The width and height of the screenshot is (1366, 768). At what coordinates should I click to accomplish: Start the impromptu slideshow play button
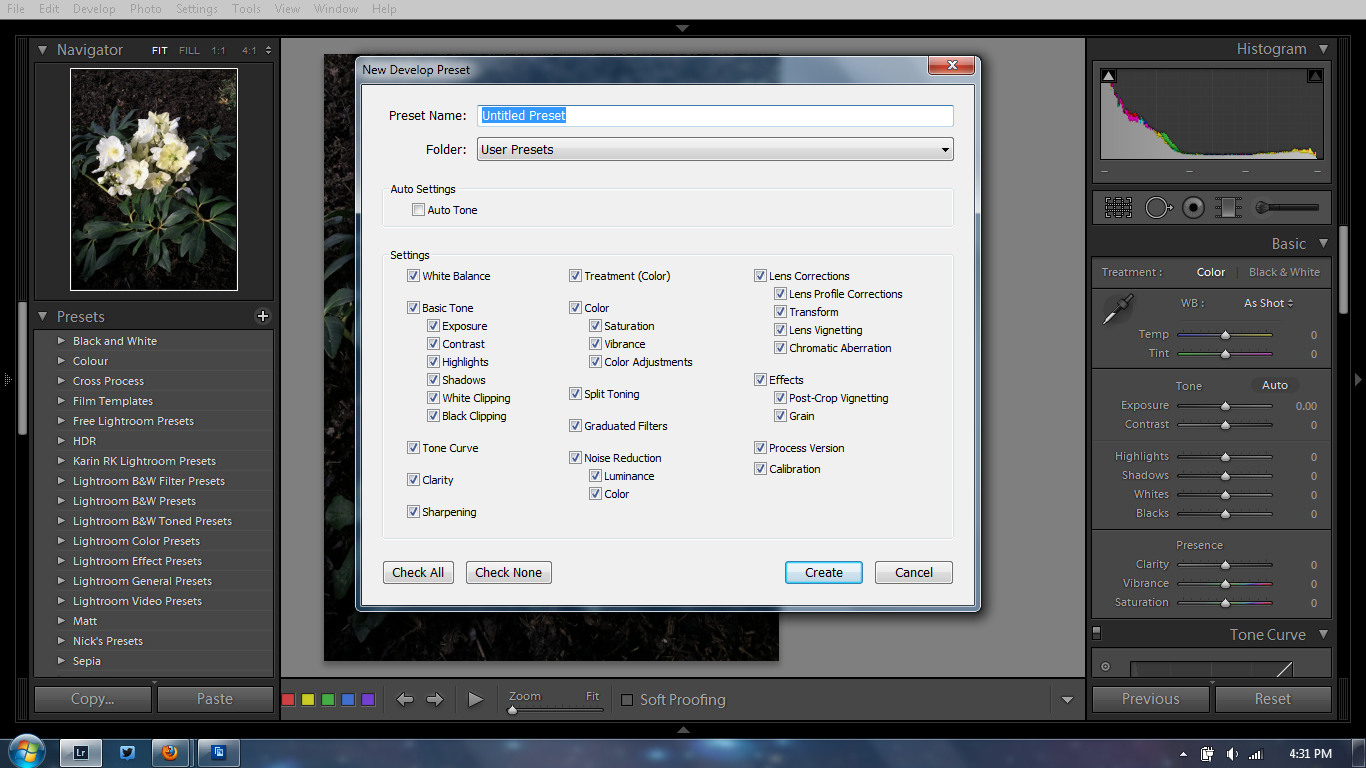pos(476,699)
